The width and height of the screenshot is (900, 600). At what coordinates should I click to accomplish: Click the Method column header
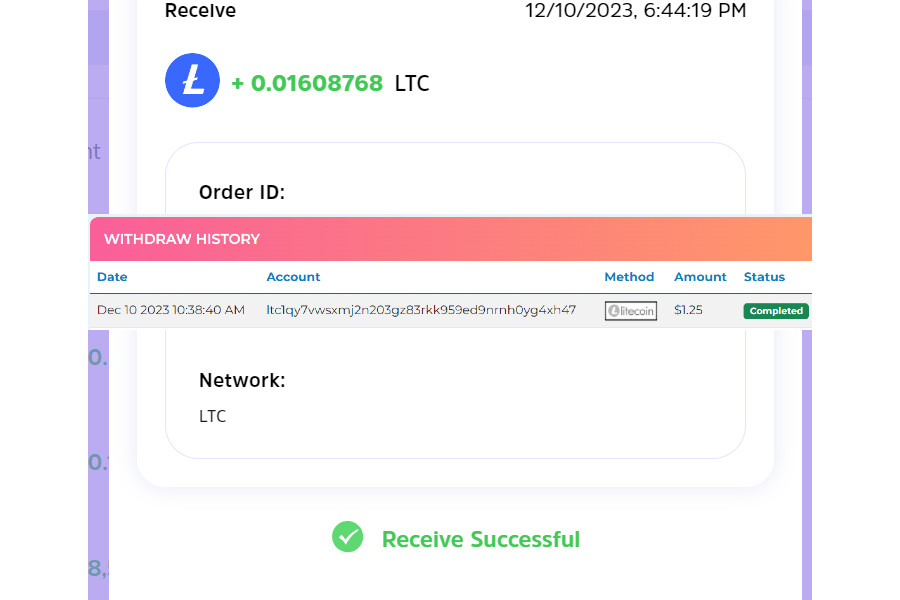(x=629, y=277)
